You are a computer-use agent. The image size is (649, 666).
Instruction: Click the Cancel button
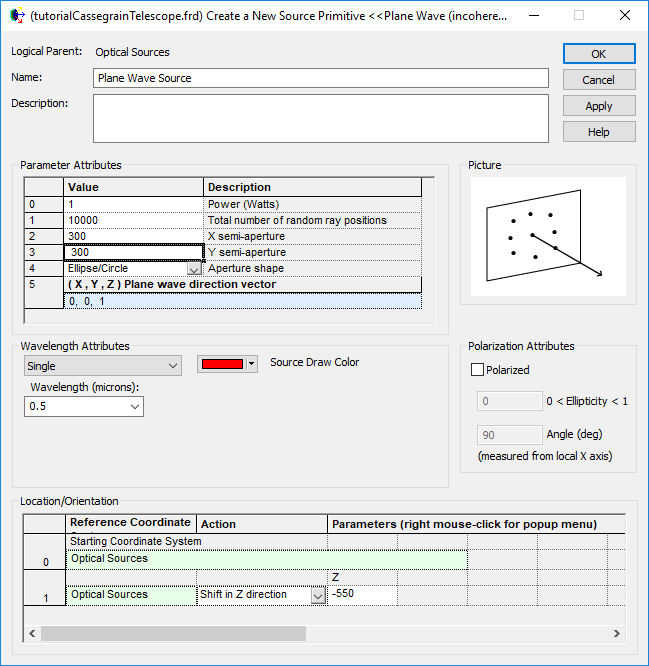[598, 80]
